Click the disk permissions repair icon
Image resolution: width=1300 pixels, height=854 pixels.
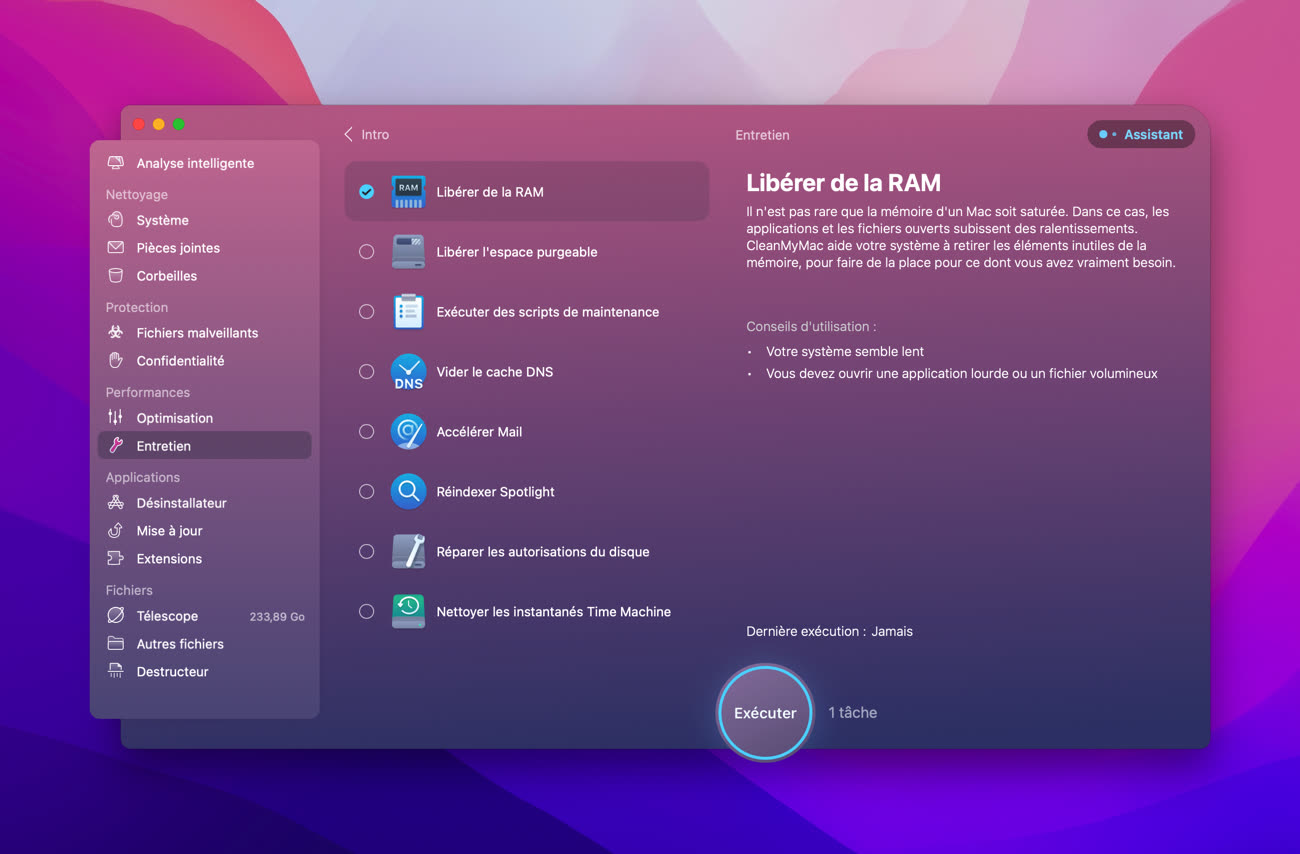pyautogui.click(x=408, y=552)
